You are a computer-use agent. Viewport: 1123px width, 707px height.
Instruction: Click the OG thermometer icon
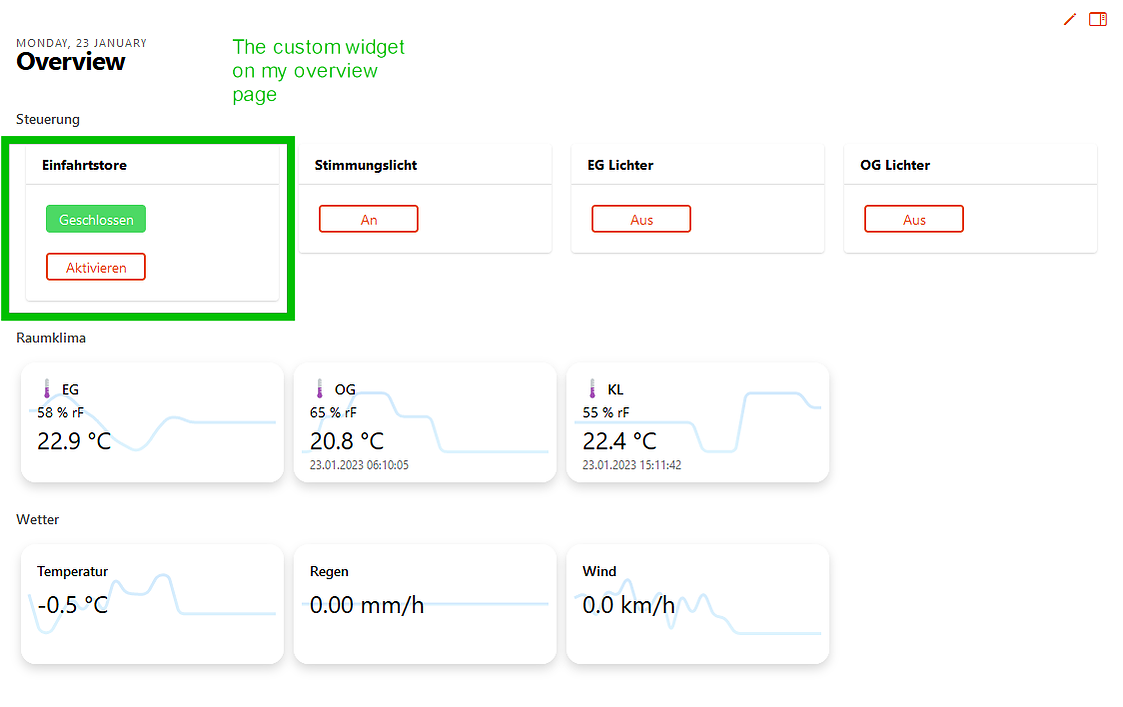pos(319,389)
